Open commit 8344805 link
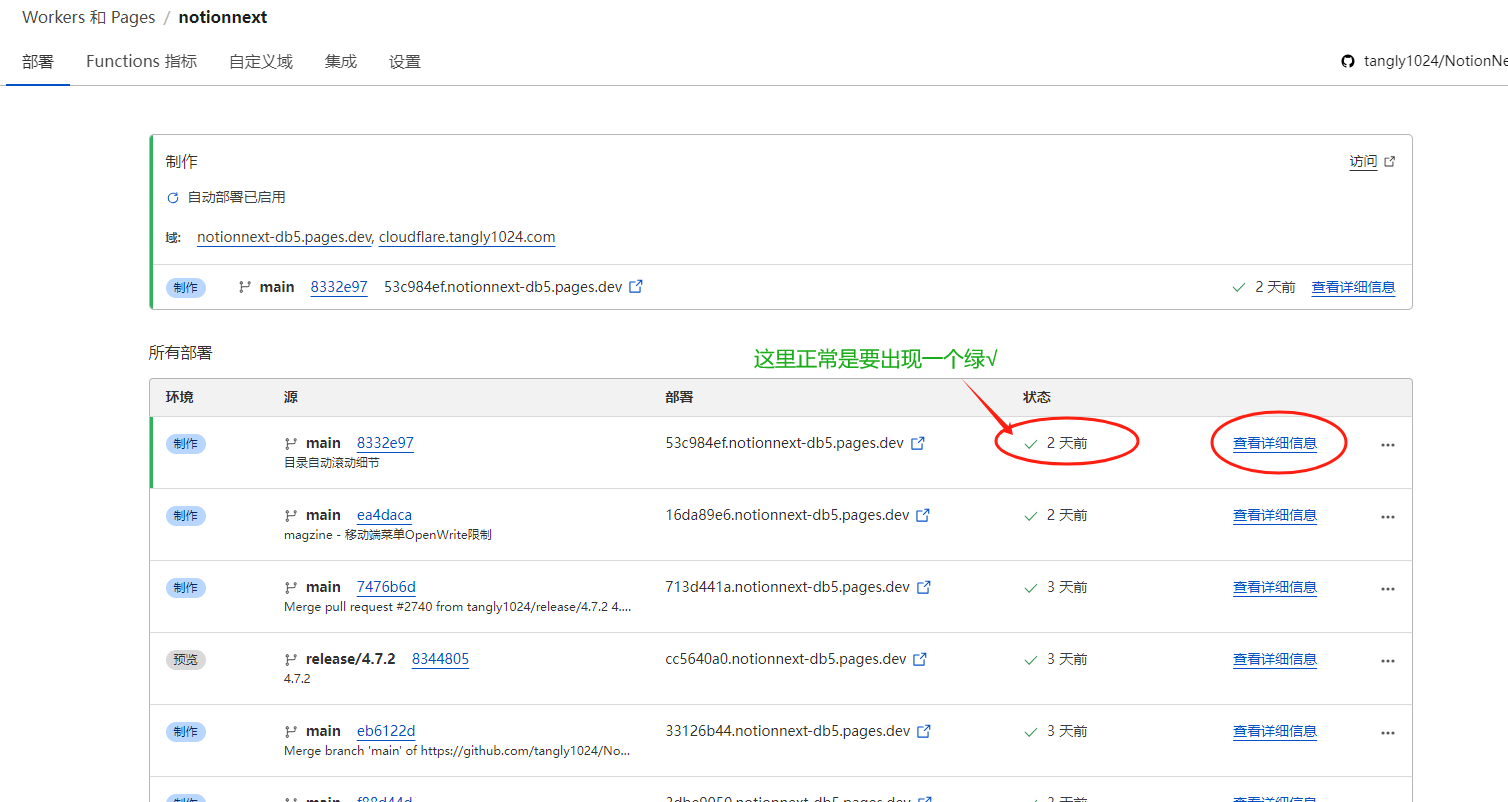Screen dimensions: 1508x802 440,659
